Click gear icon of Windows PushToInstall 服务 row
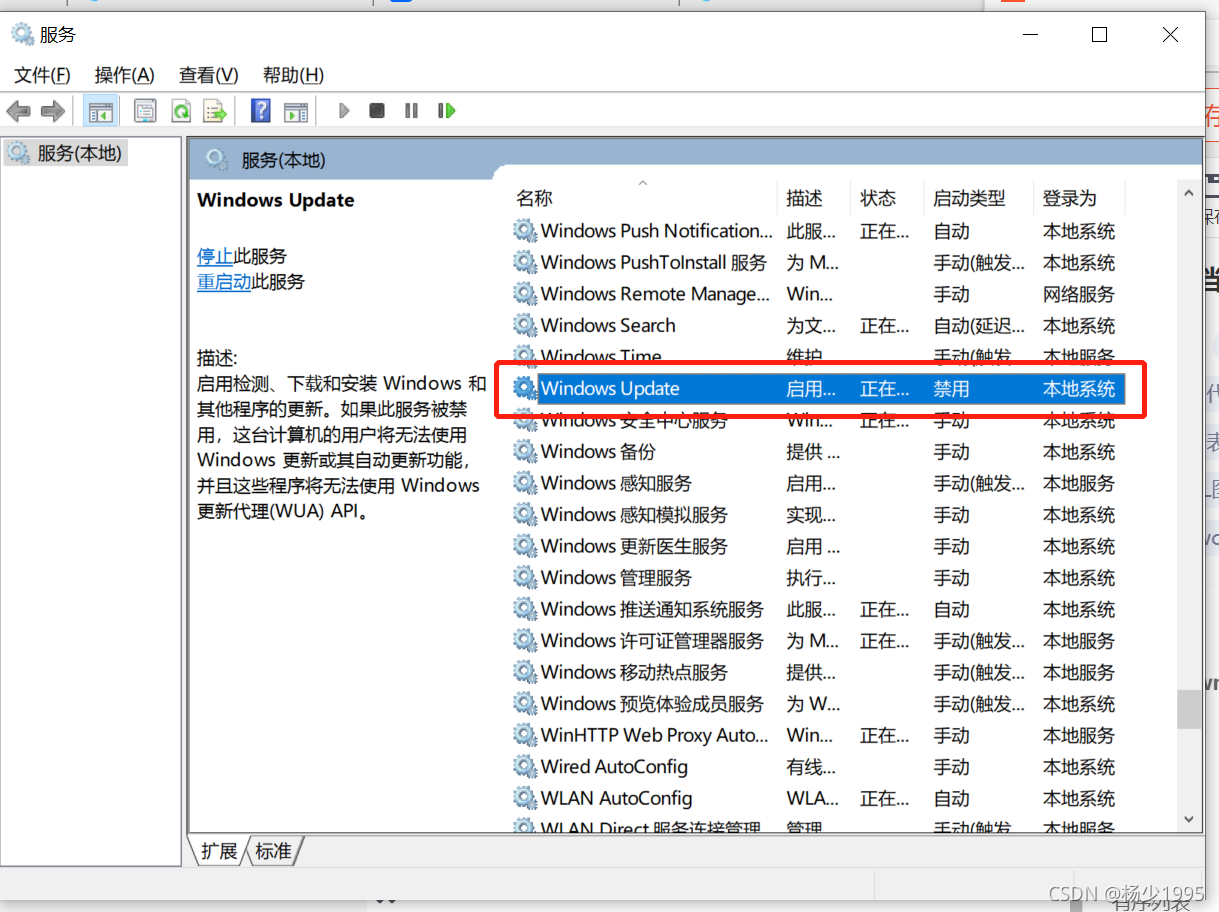 525,262
